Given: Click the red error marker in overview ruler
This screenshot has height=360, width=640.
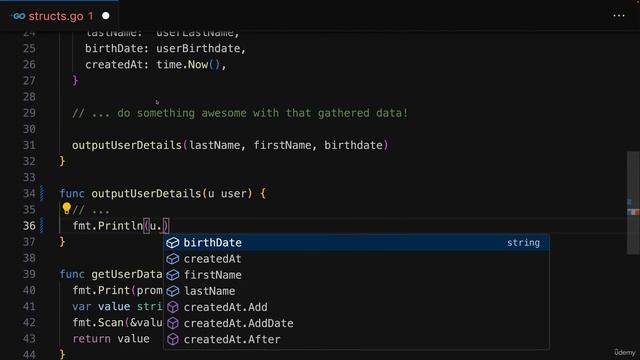Looking at the screenshot, I should pyautogui.click(x=636, y=212).
